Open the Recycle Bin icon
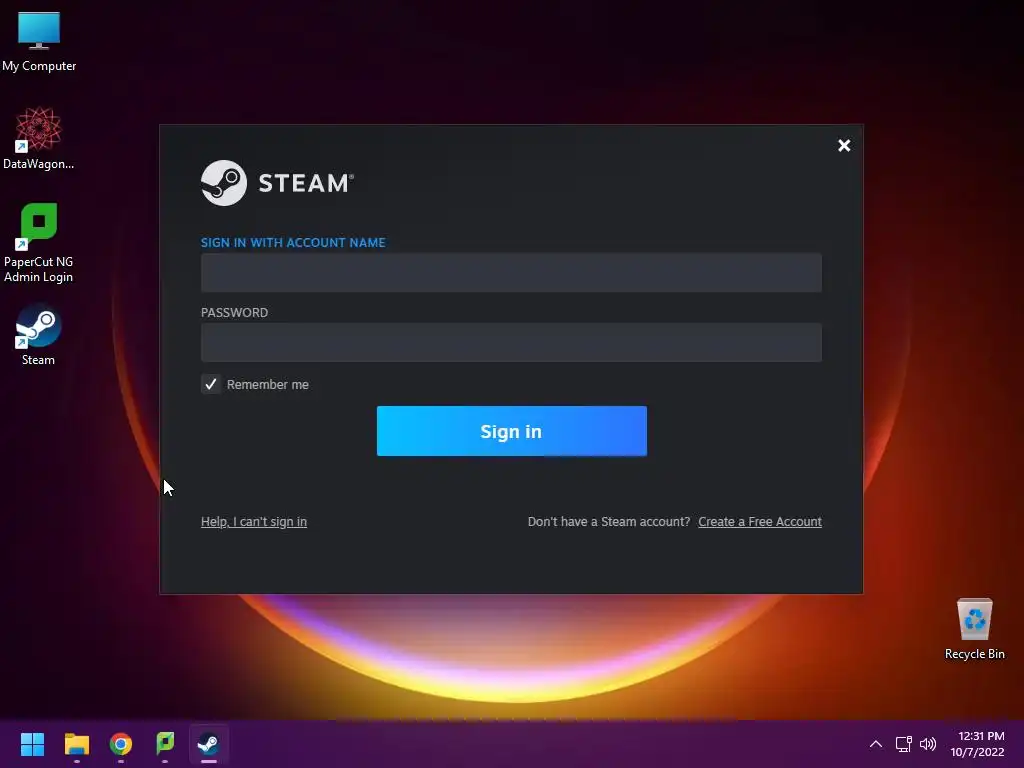This screenshot has height=768, width=1024. point(974,628)
